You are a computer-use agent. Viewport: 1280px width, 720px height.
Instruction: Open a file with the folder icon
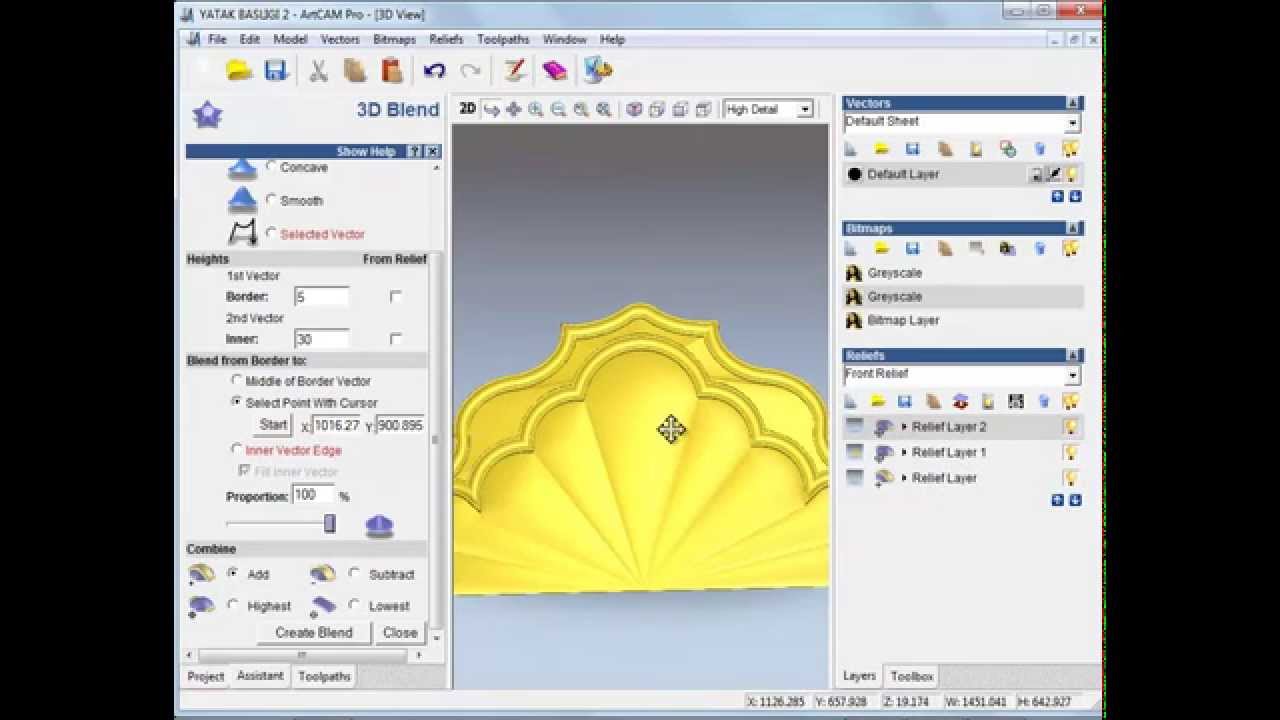(239, 70)
